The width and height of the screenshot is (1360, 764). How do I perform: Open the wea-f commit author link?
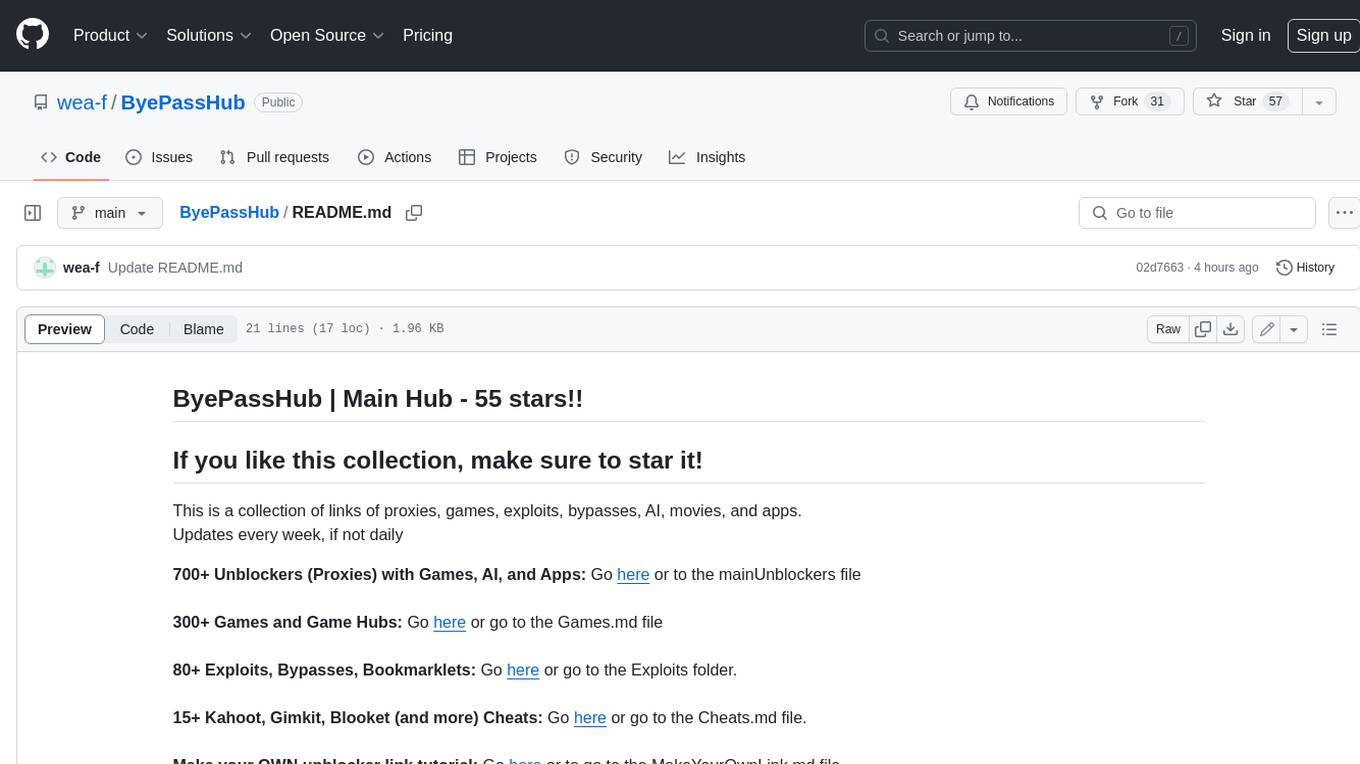click(x=81, y=268)
